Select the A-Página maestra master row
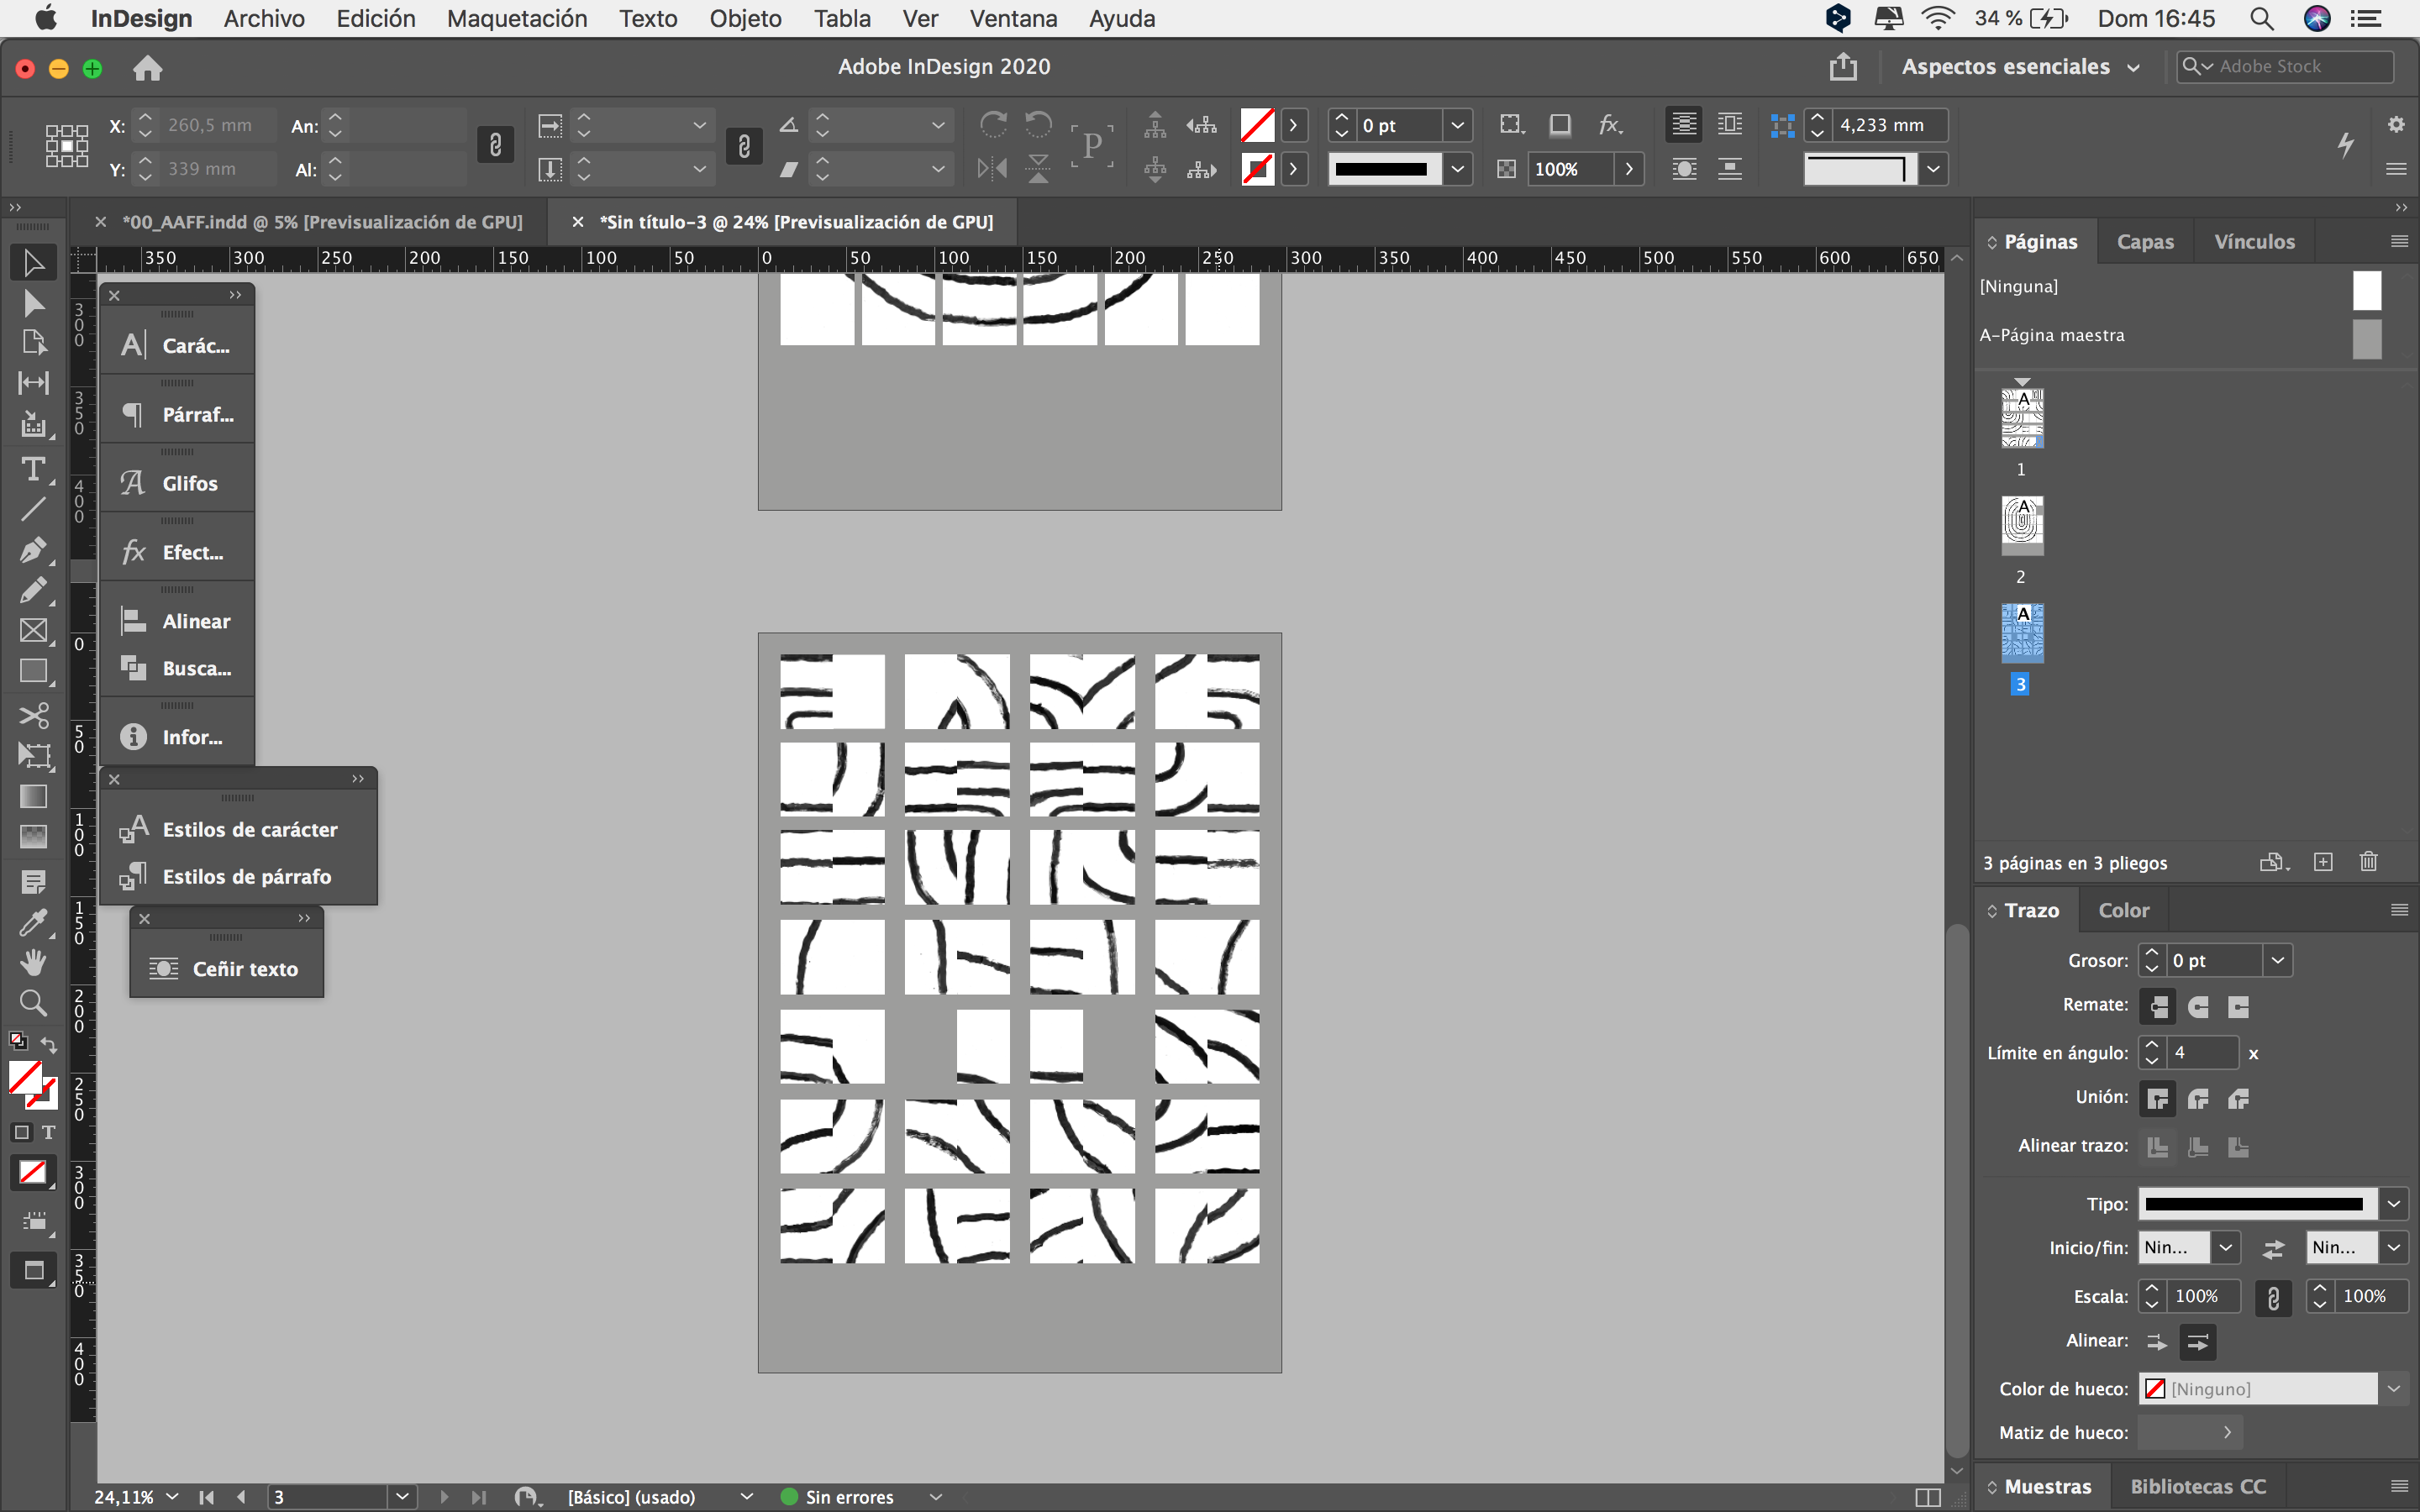2420x1512 pixels. point(2178,336)
